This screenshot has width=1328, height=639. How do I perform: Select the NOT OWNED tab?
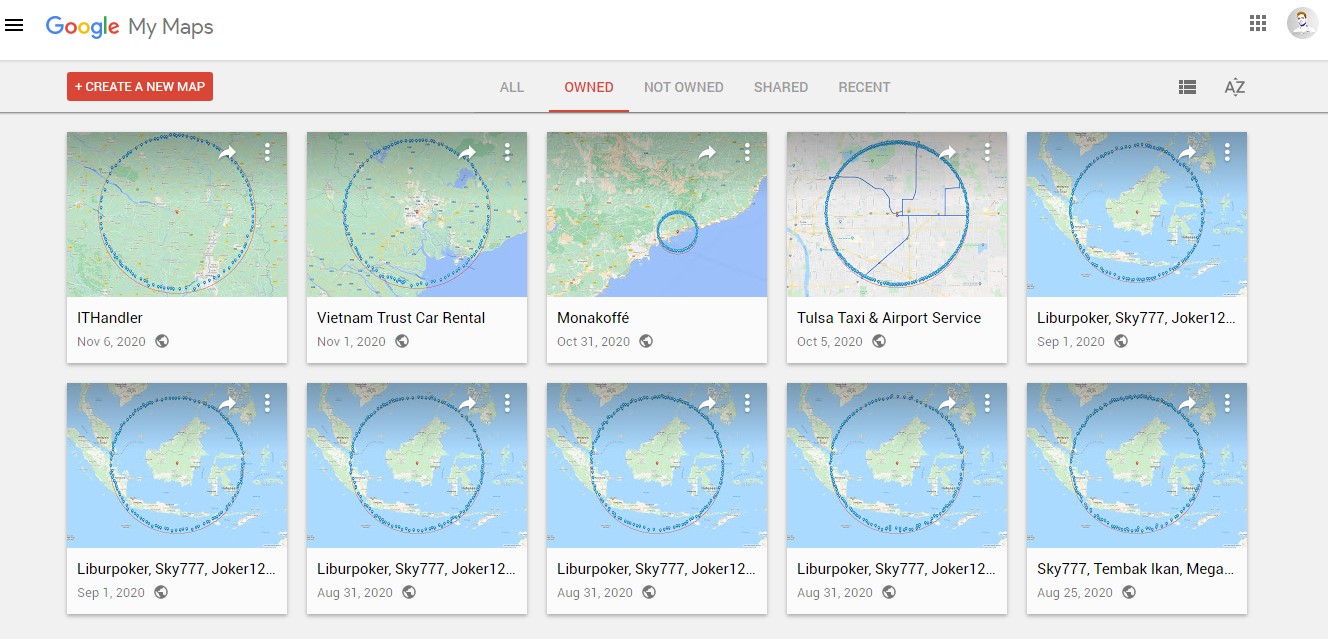(x=683, y=87)
